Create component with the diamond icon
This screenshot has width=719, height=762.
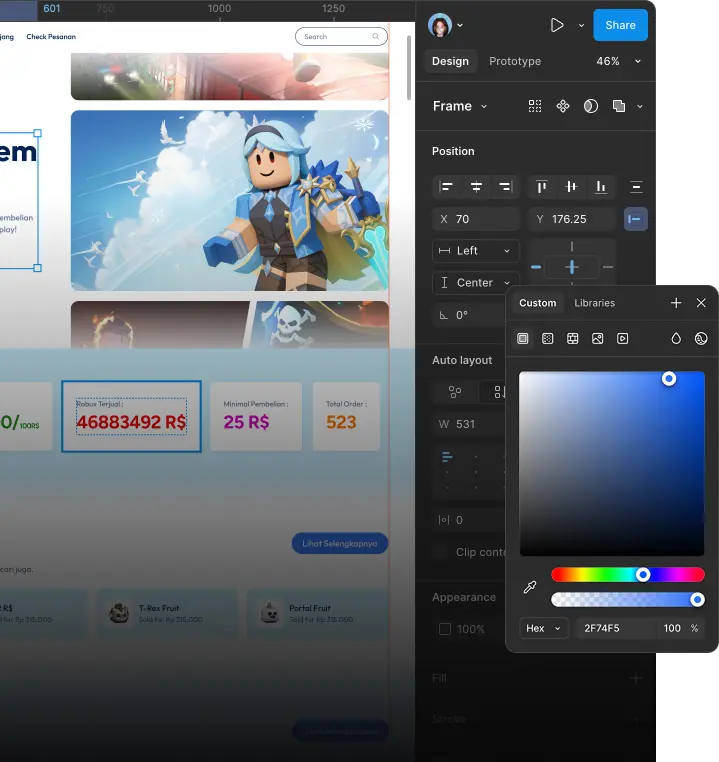(563, 106)
